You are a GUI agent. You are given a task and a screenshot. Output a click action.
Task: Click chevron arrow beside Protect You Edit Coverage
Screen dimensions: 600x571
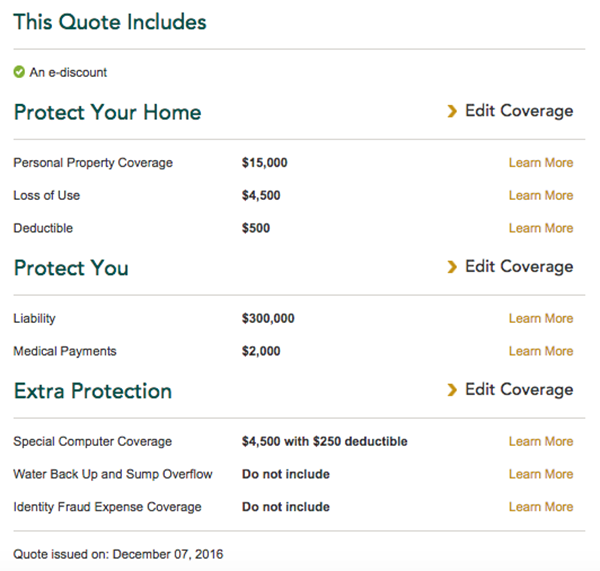tap(452, 267)
